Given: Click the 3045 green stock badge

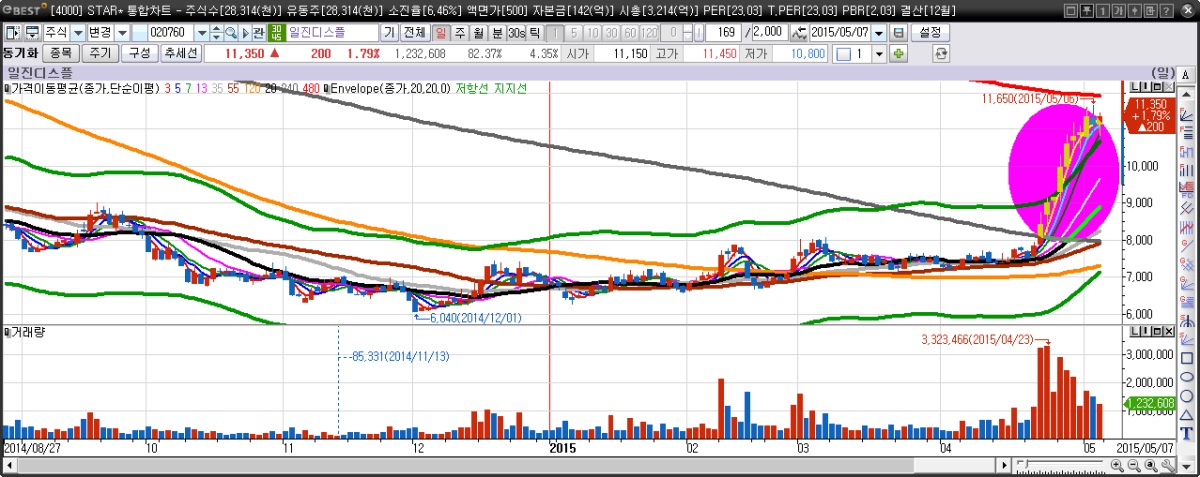Looking at the screenshot, I should (277, 33).
